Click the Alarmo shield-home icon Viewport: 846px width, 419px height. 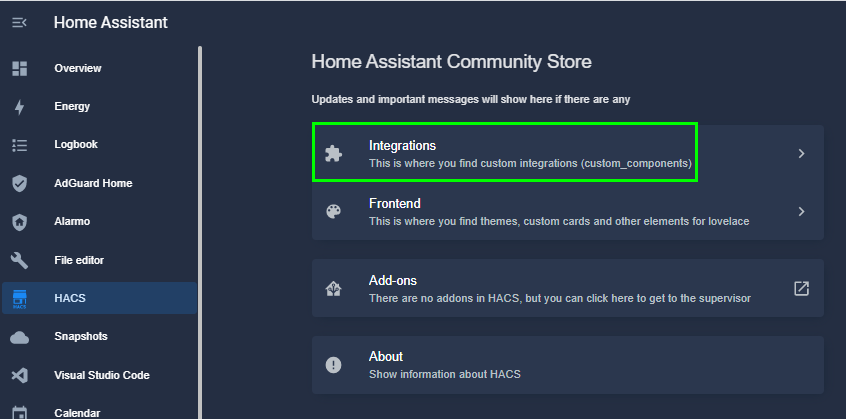[x=19, y=222]
